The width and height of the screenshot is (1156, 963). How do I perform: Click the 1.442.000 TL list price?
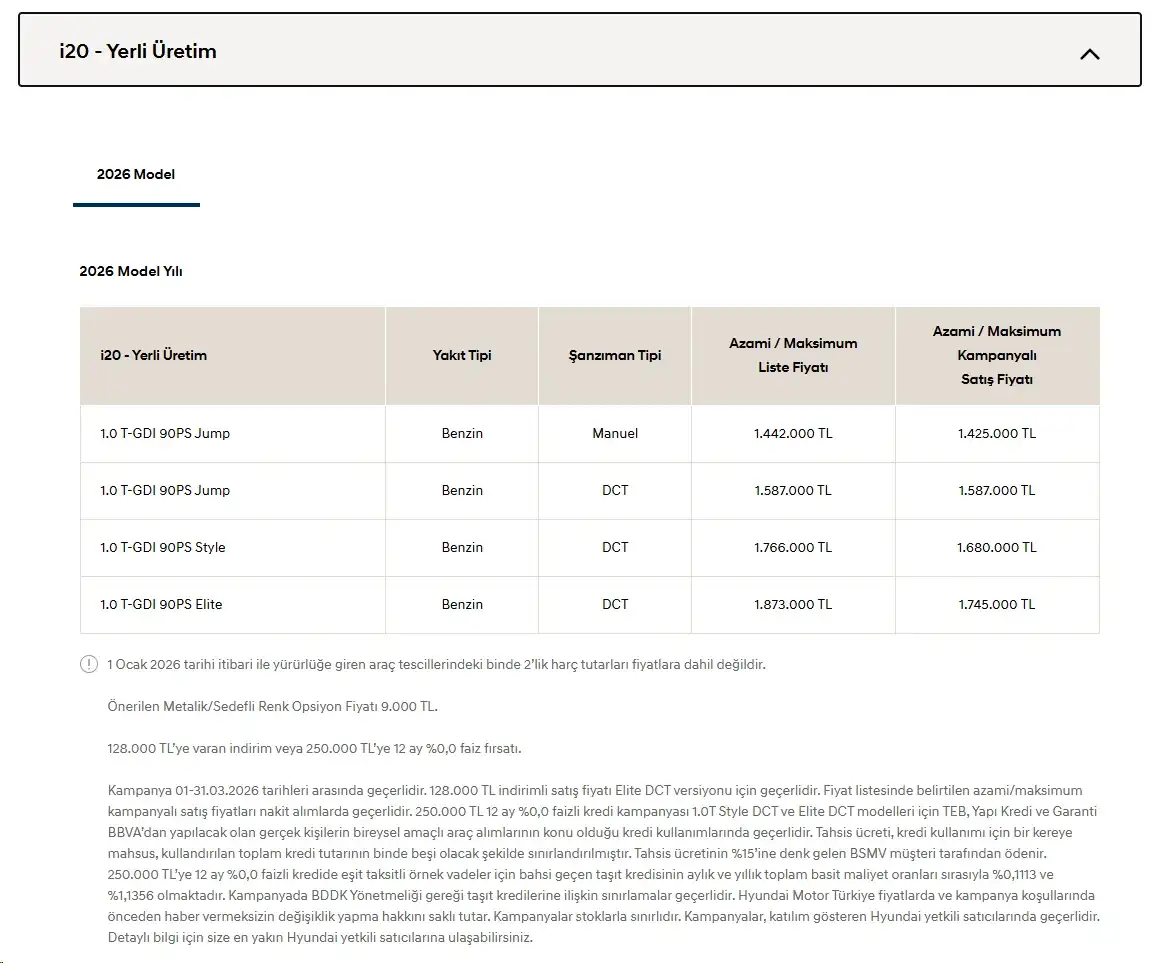[x=793, y=434]
